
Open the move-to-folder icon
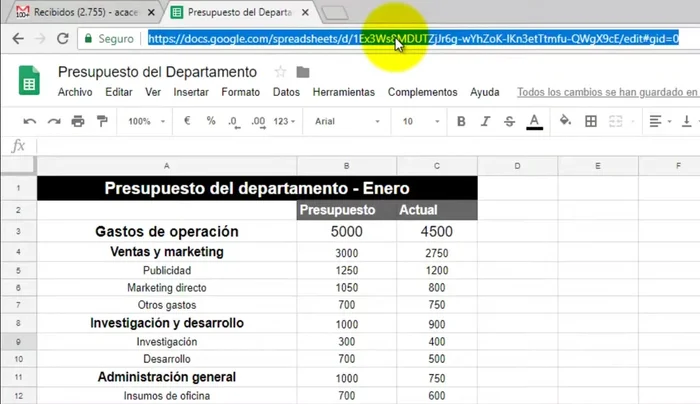coord(303,72)
